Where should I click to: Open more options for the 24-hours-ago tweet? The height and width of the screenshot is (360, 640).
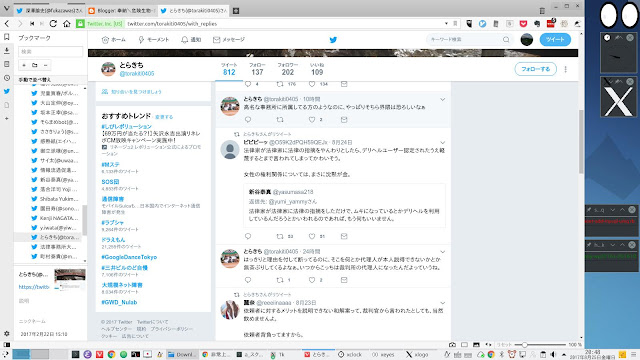click(442, 252)
